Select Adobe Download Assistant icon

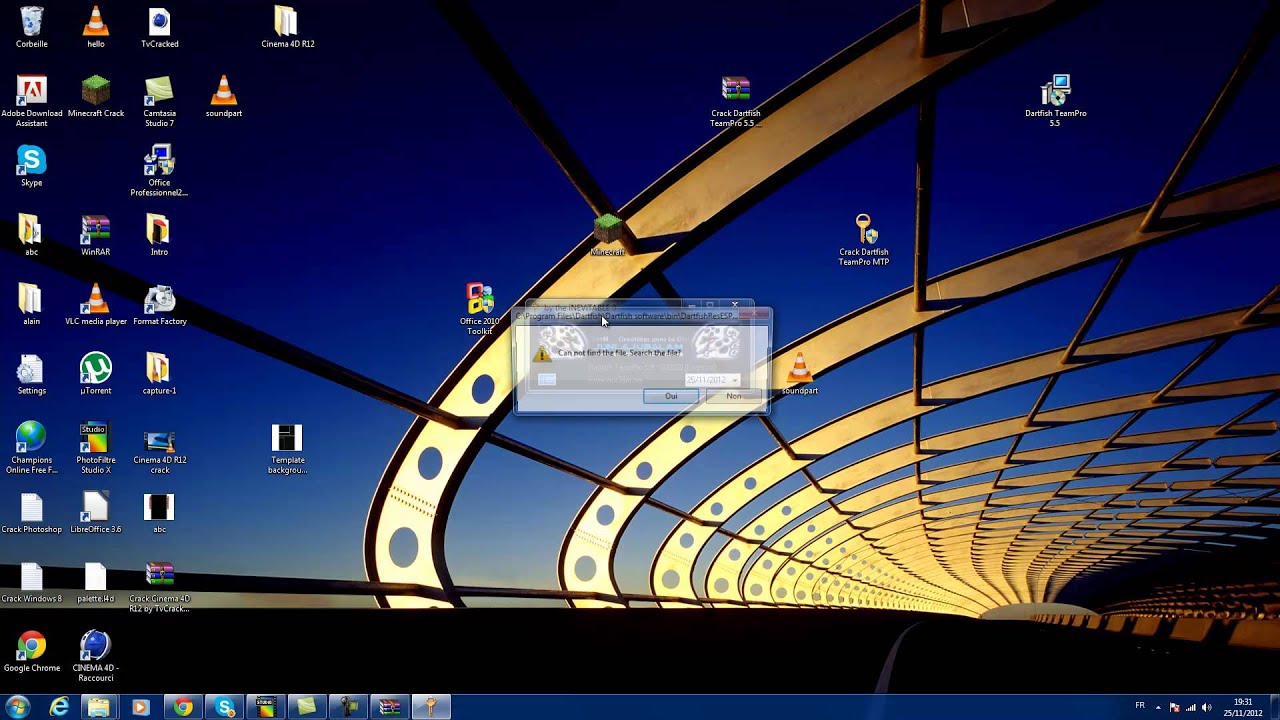(32, 102)
